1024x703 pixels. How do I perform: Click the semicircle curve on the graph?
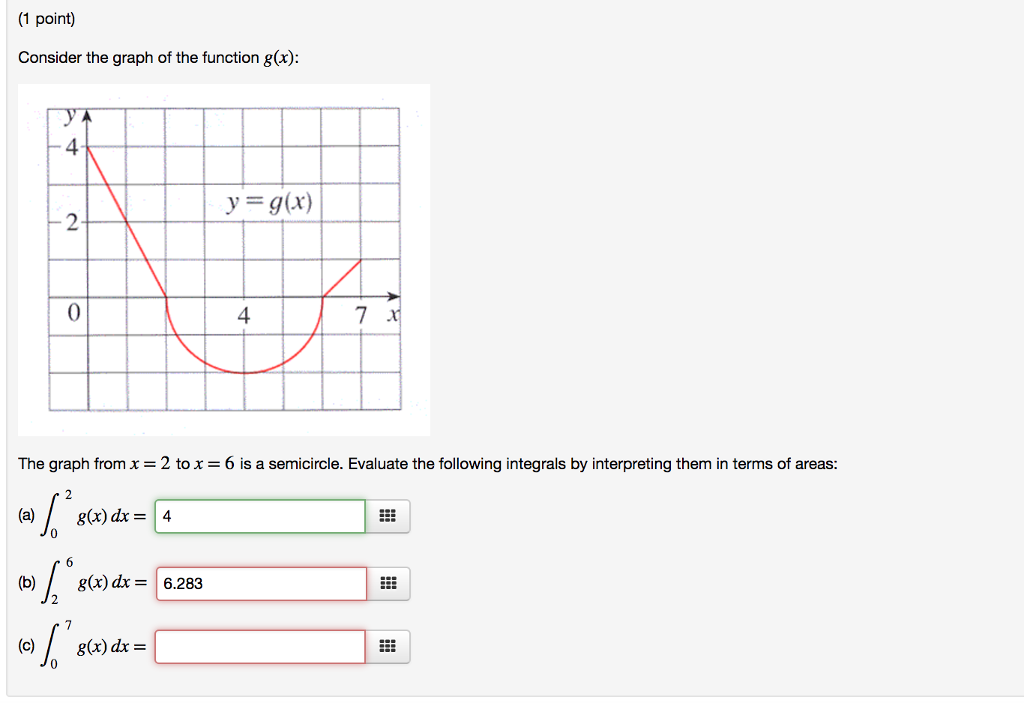pos(243,370)
